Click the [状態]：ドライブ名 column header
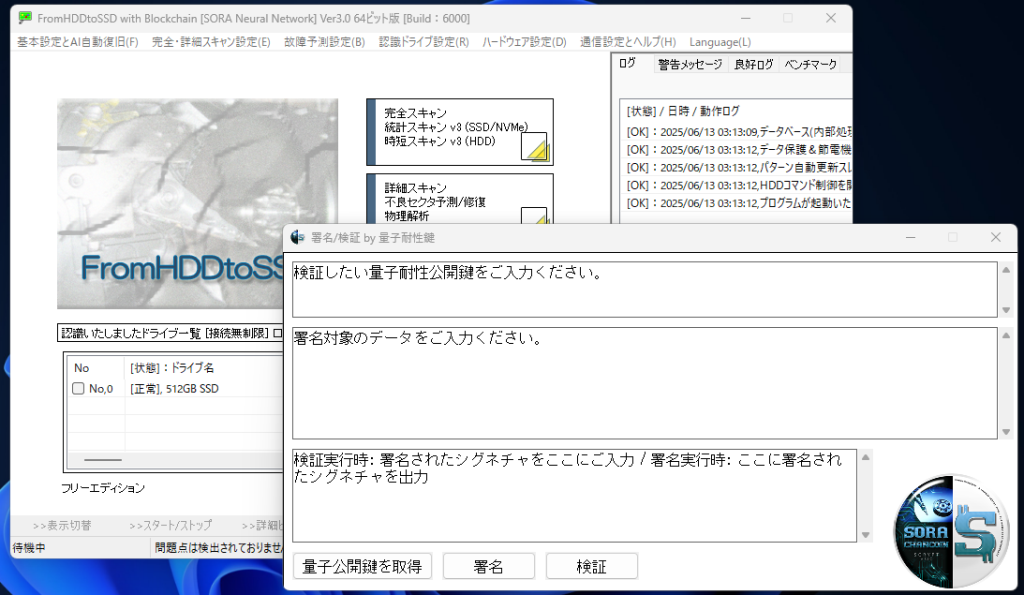The width and height of the screenshot is (1024, 595). point(172,368)
